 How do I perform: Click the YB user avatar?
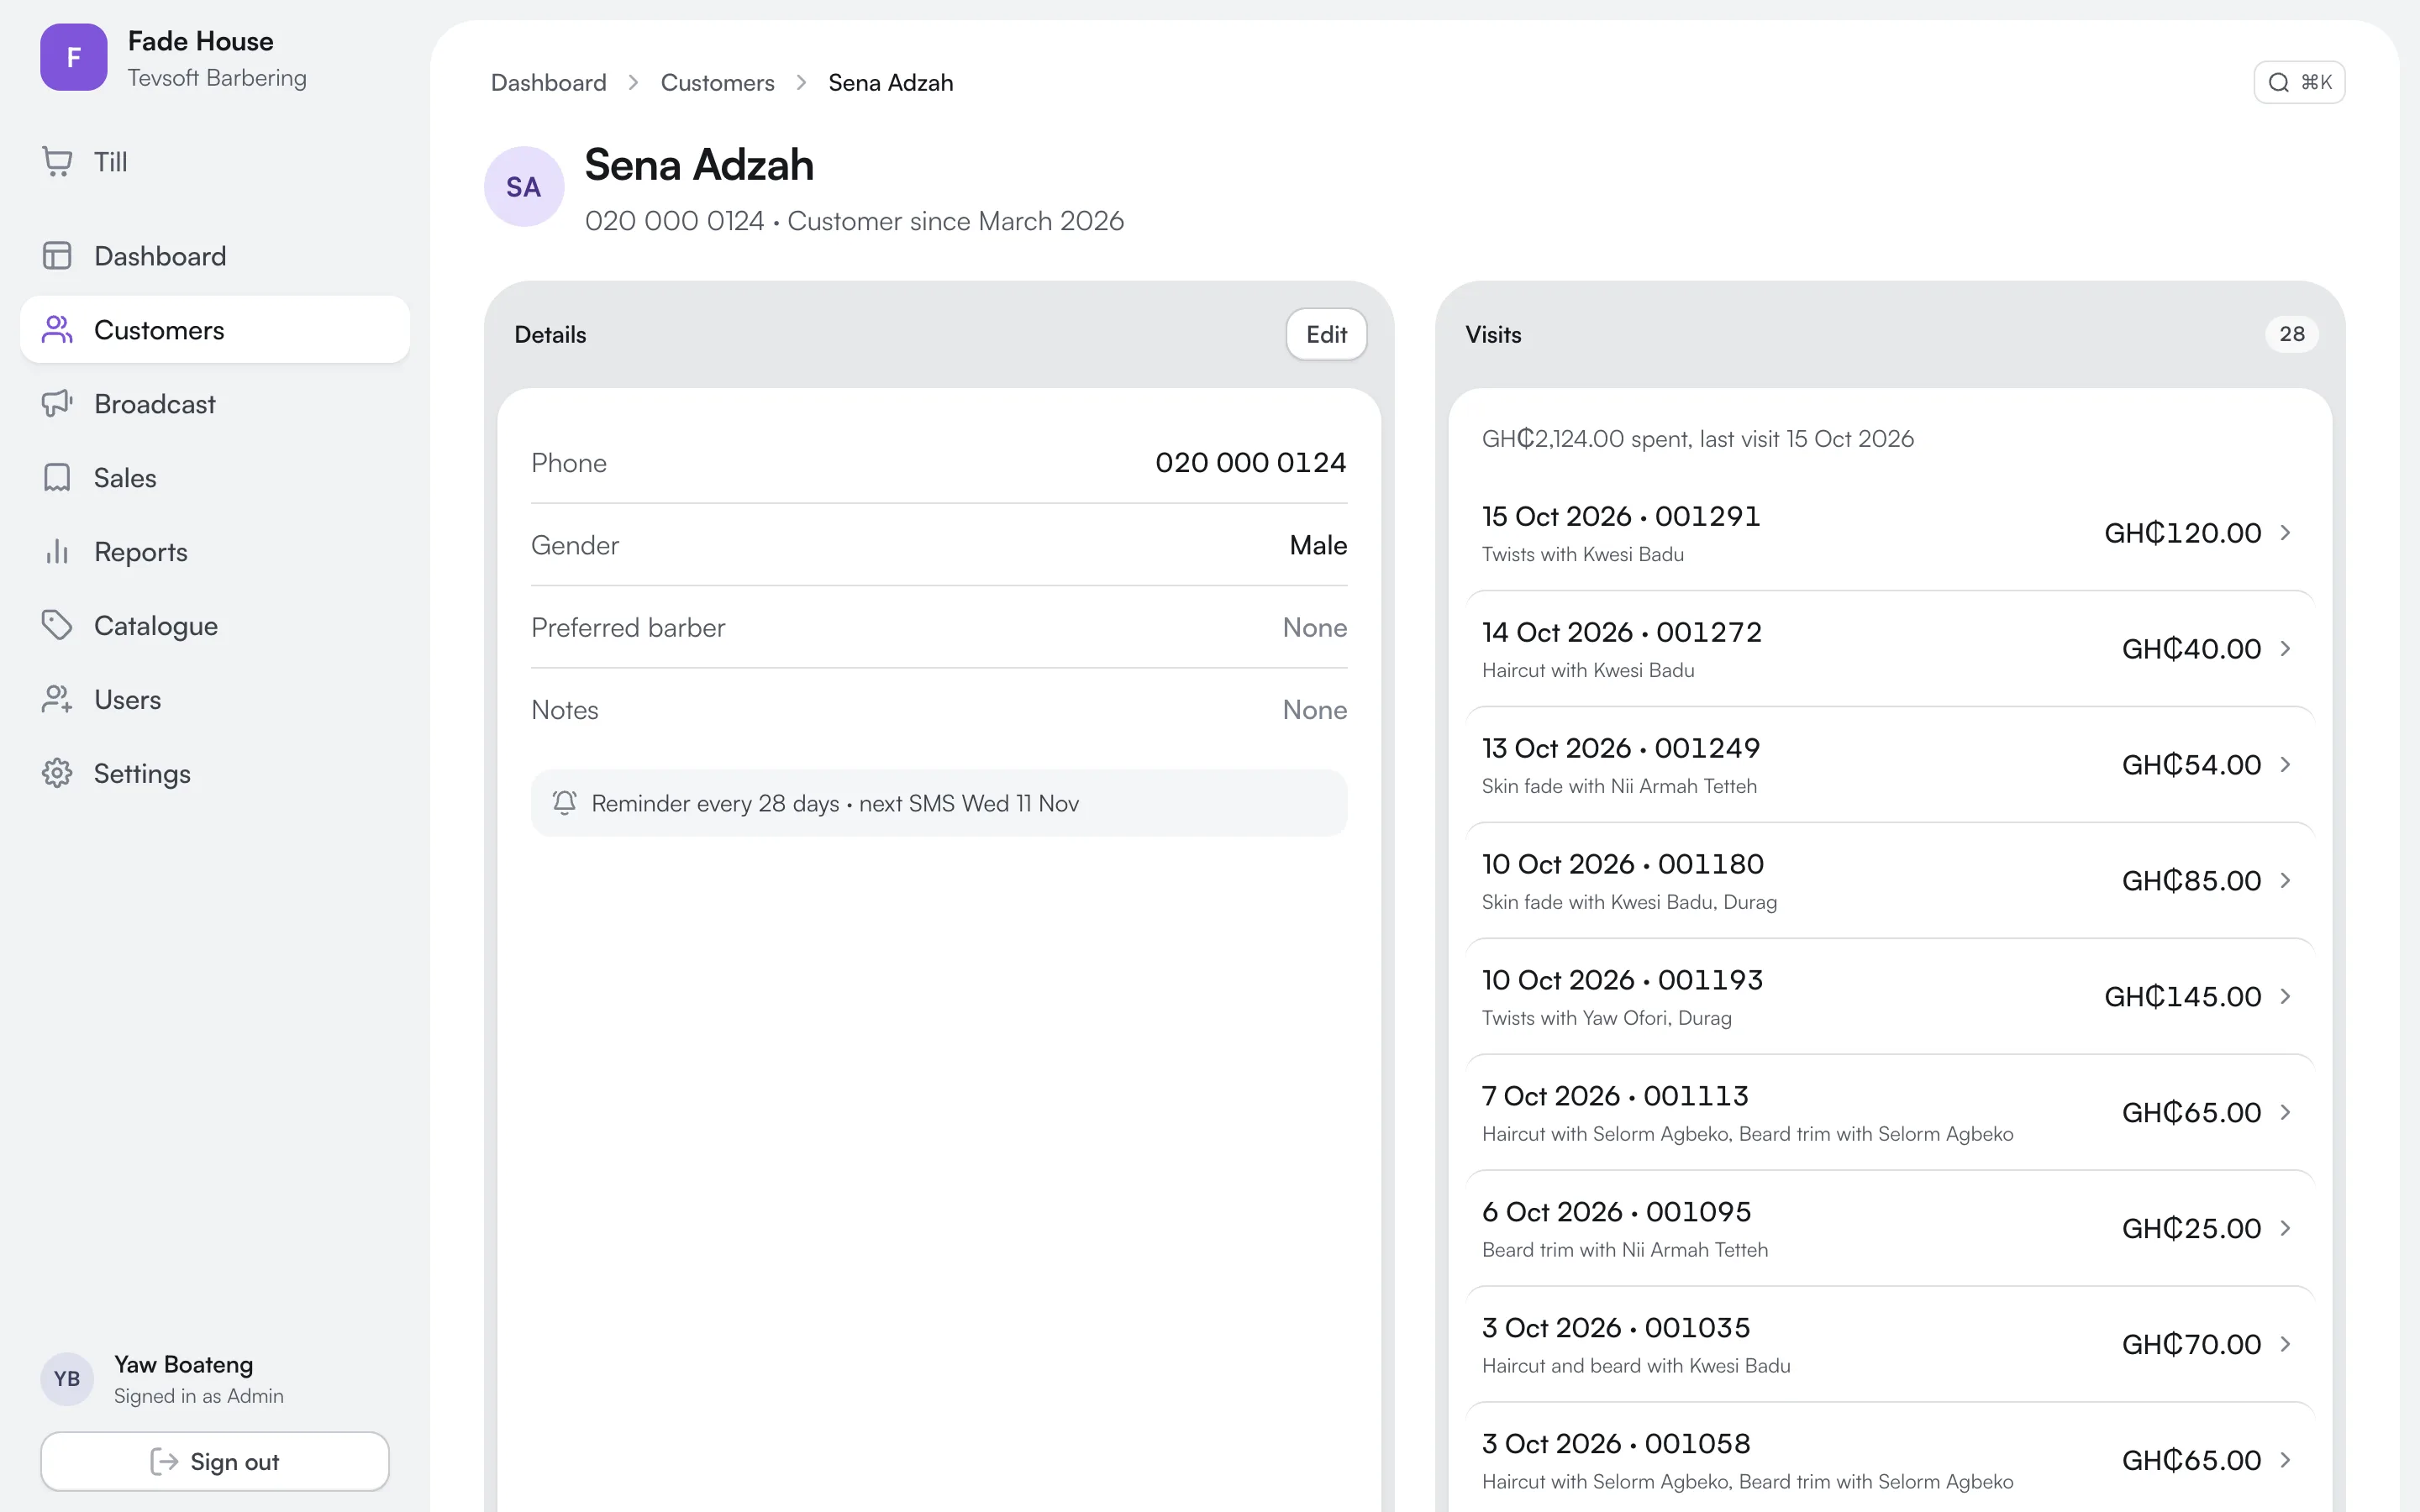pyautogui.click(x=67, y=1379)
